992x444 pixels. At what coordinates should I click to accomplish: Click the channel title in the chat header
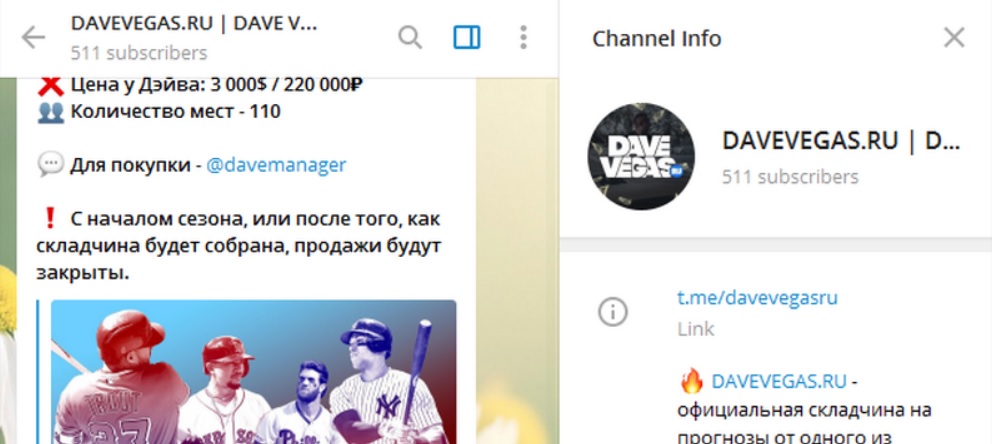[194, 23]
